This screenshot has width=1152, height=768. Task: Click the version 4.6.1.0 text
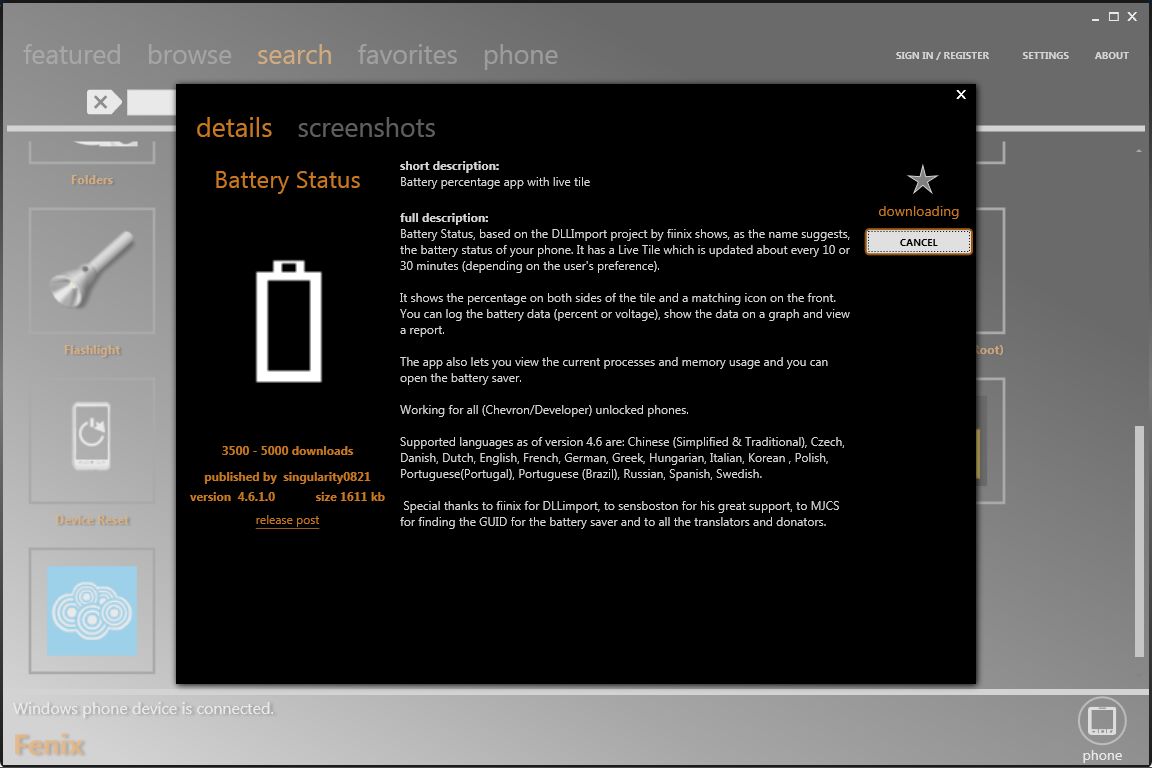232,497
